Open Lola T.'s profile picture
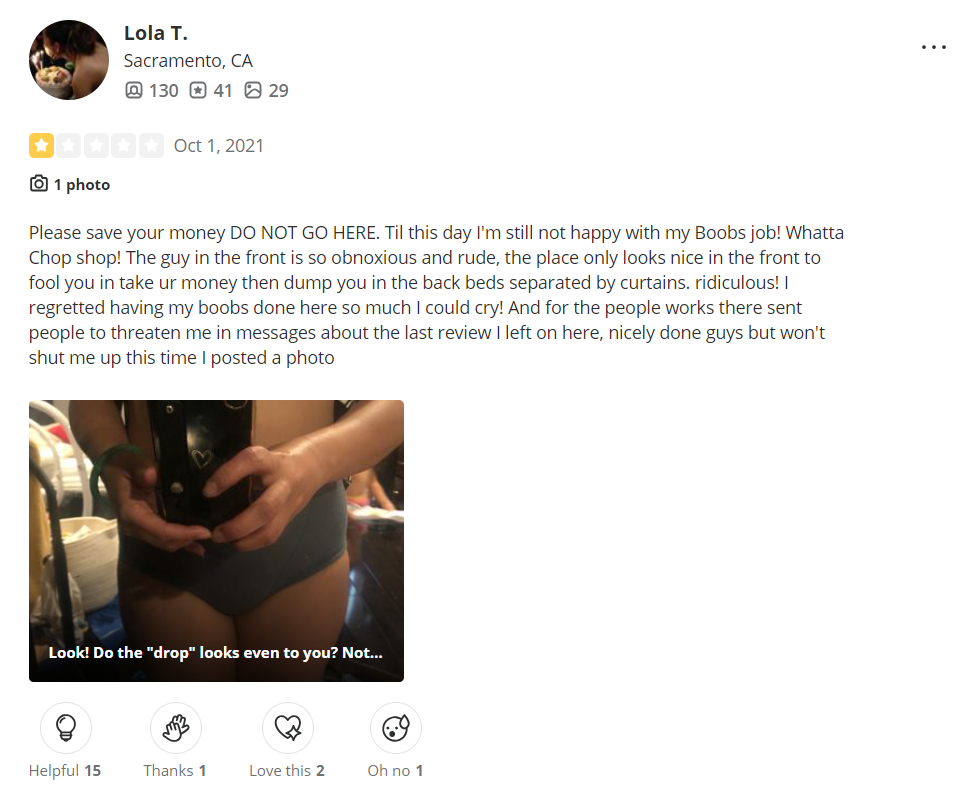Screen dimensions: 956x809 tap(69, 60)
